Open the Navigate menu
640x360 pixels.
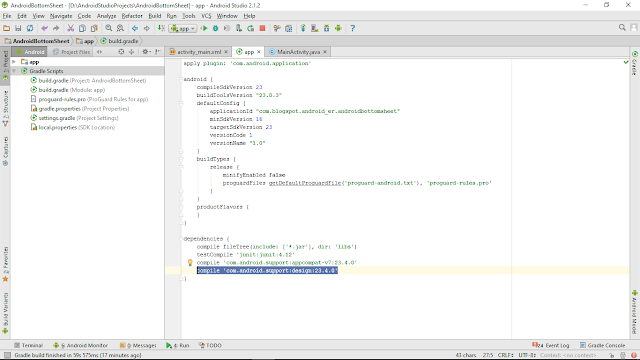coord(61,16)
